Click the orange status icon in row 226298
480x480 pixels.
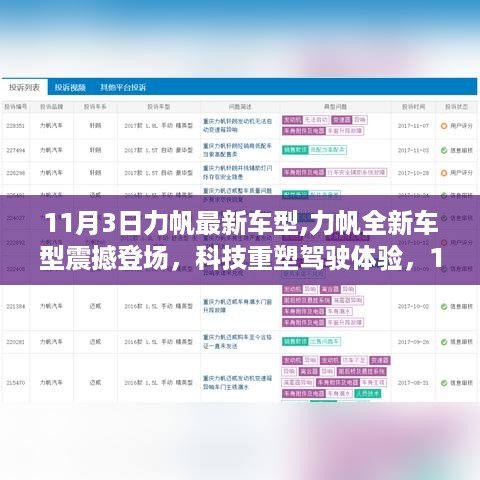(444, 173)
